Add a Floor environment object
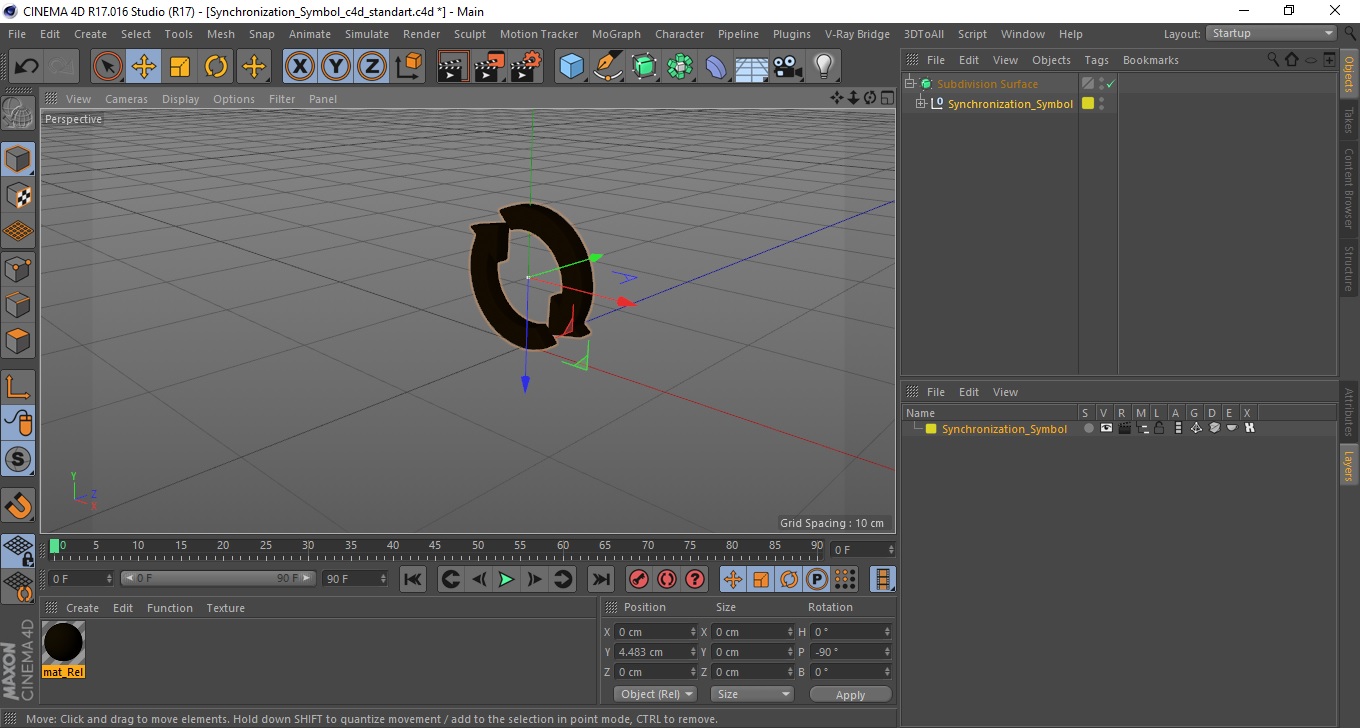The image size is (1360, 728). [751, 67]
